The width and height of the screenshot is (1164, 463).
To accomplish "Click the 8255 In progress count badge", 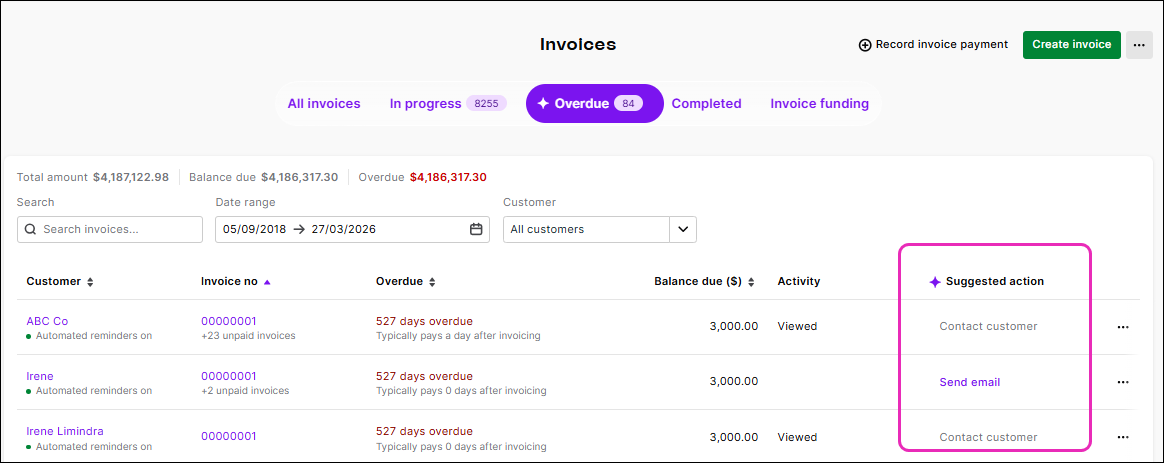I will (x=486, y=104).
